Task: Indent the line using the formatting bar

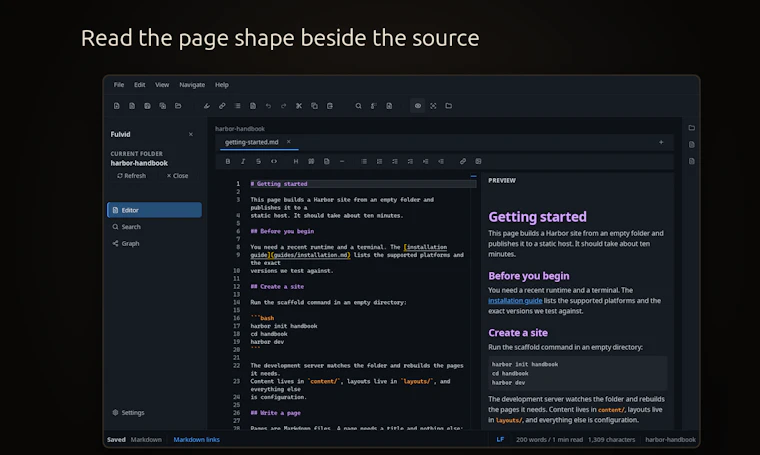Action: (x=426, y=161)
